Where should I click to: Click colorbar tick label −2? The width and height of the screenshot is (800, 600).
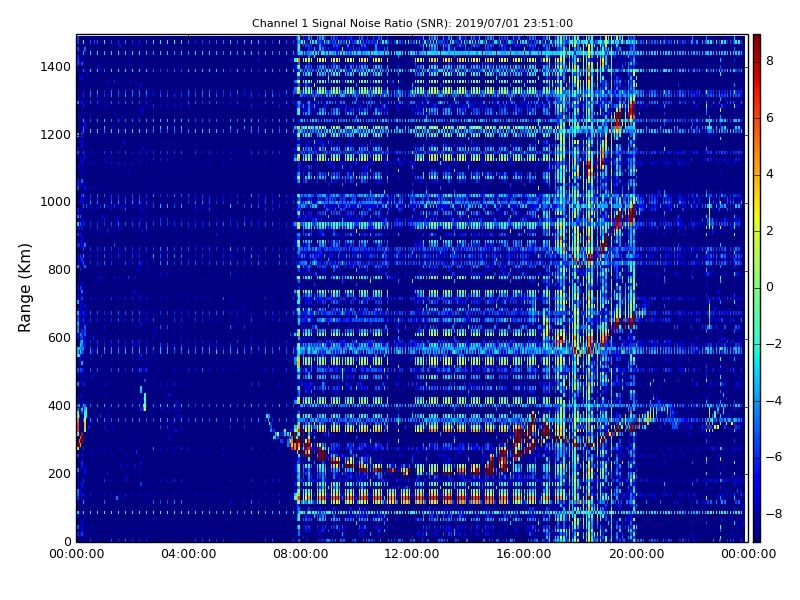tap(774, 344)
